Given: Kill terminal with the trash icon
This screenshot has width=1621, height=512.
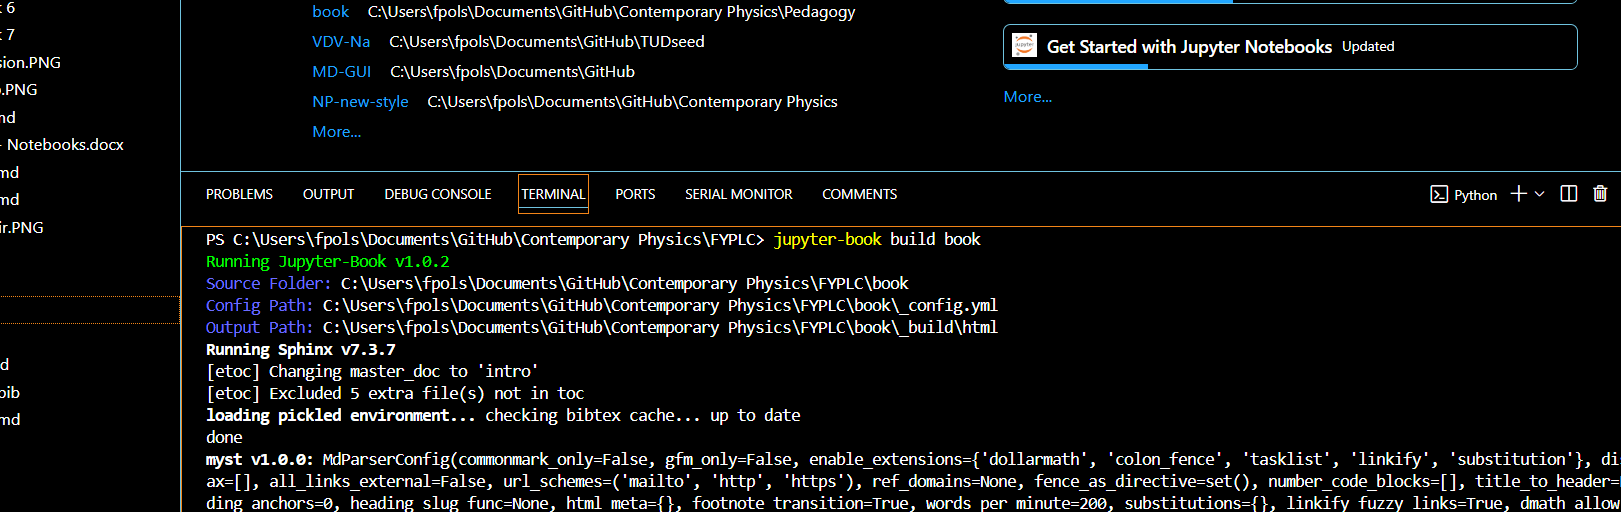Looking at the screenshot, I should (x=1600, y=194).
